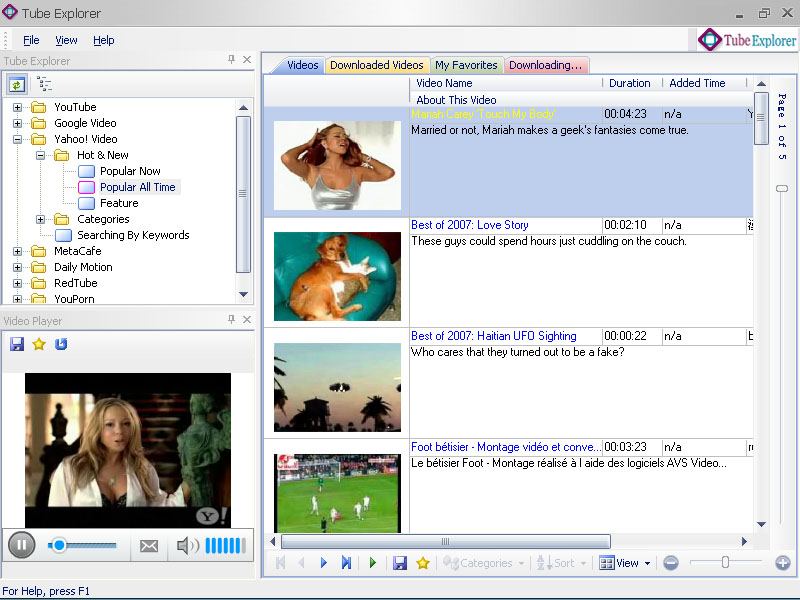
Task: Sort by Duration column header
Action: (x=630, y=83)
